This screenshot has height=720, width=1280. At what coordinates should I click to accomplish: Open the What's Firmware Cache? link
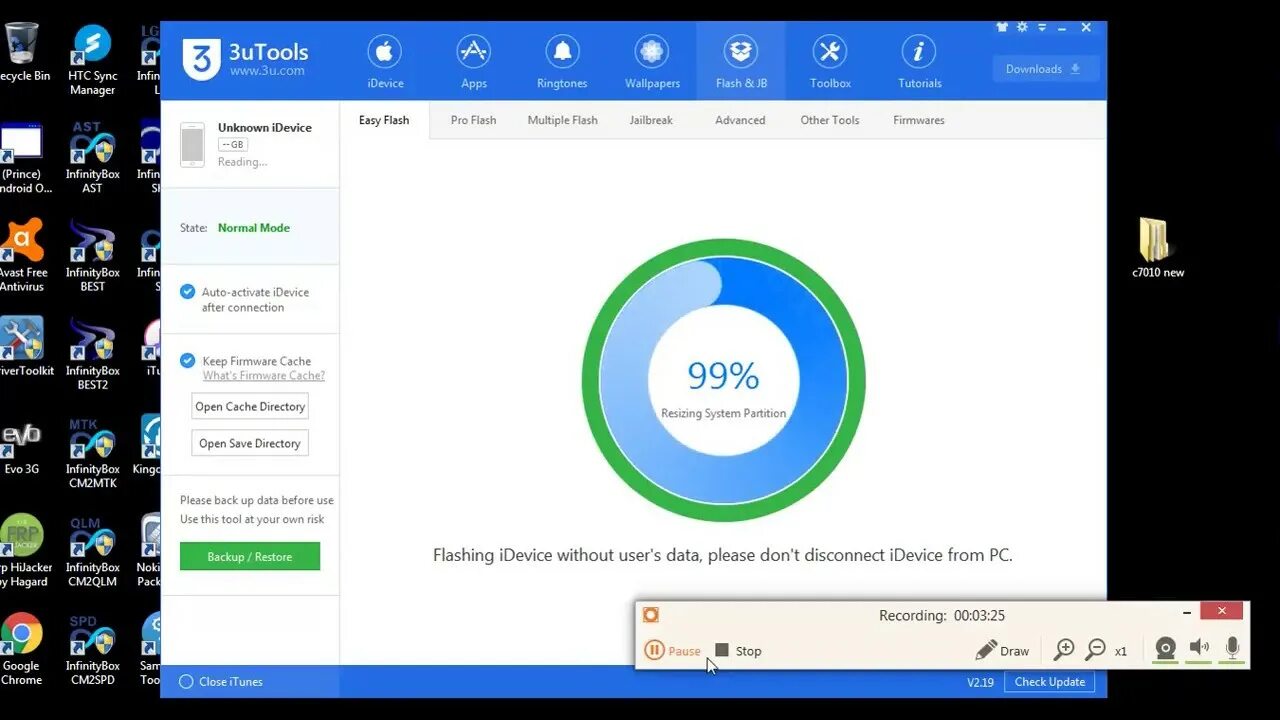[x=264, y=376]
